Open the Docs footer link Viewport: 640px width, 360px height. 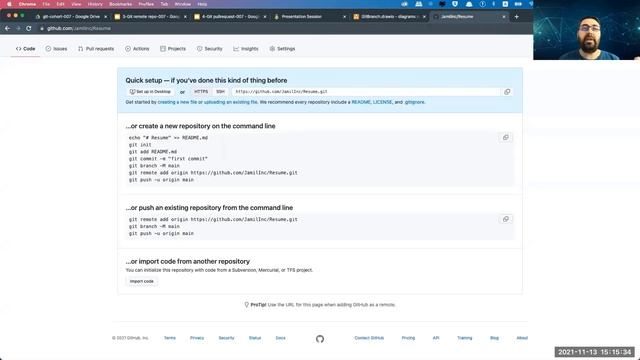pyautogui.click(x=280, y=338)
